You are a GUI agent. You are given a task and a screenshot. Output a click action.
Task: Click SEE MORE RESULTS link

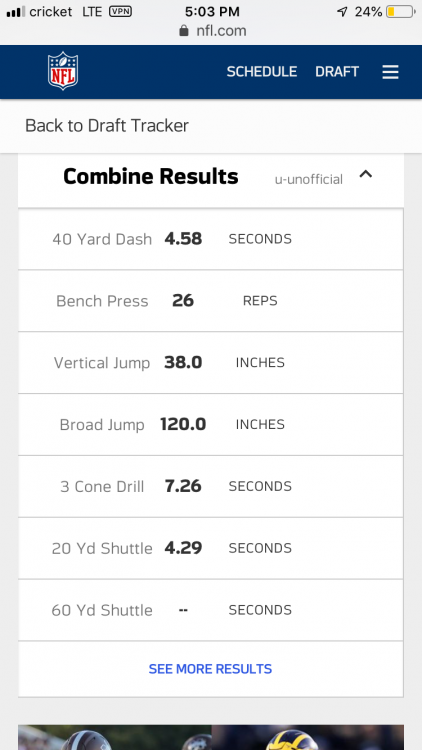coord(210,669)
